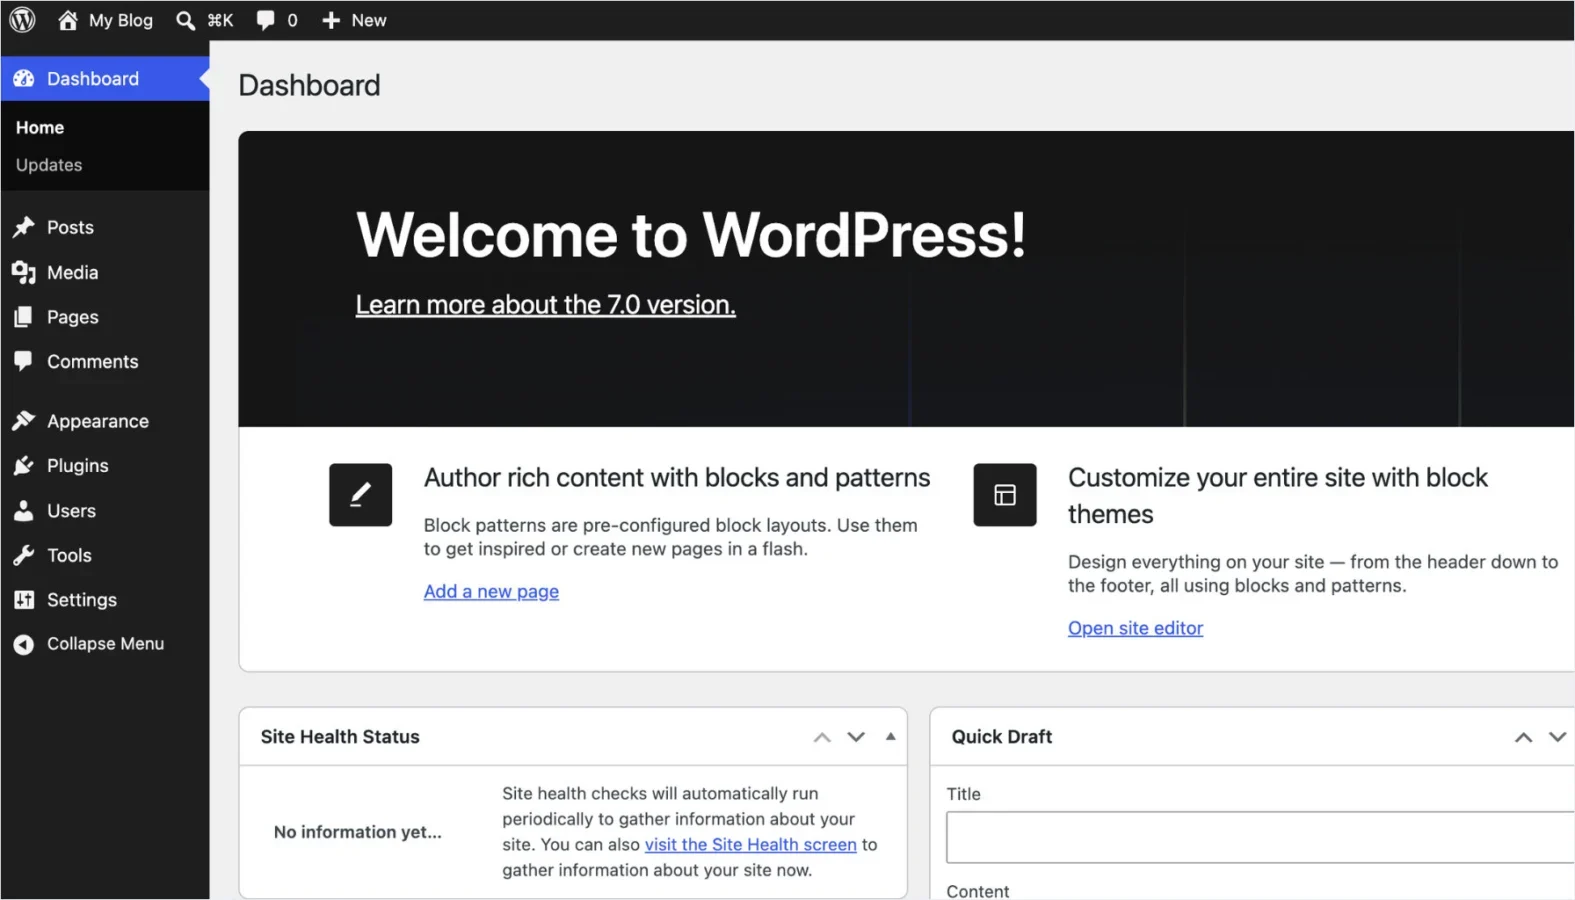Viewport: 1575px width, 900px height.
Task: Click the ⌘K search shortcut label
Action: [x=220, y=20]
